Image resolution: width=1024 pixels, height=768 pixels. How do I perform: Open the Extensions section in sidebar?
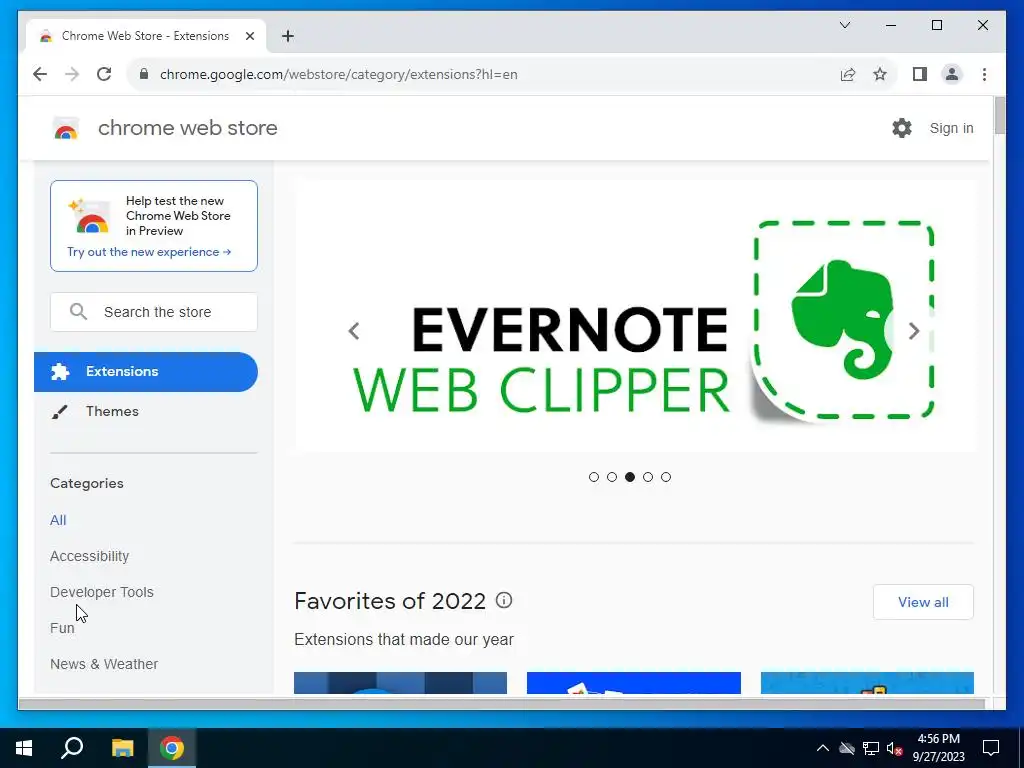(146, 372)
